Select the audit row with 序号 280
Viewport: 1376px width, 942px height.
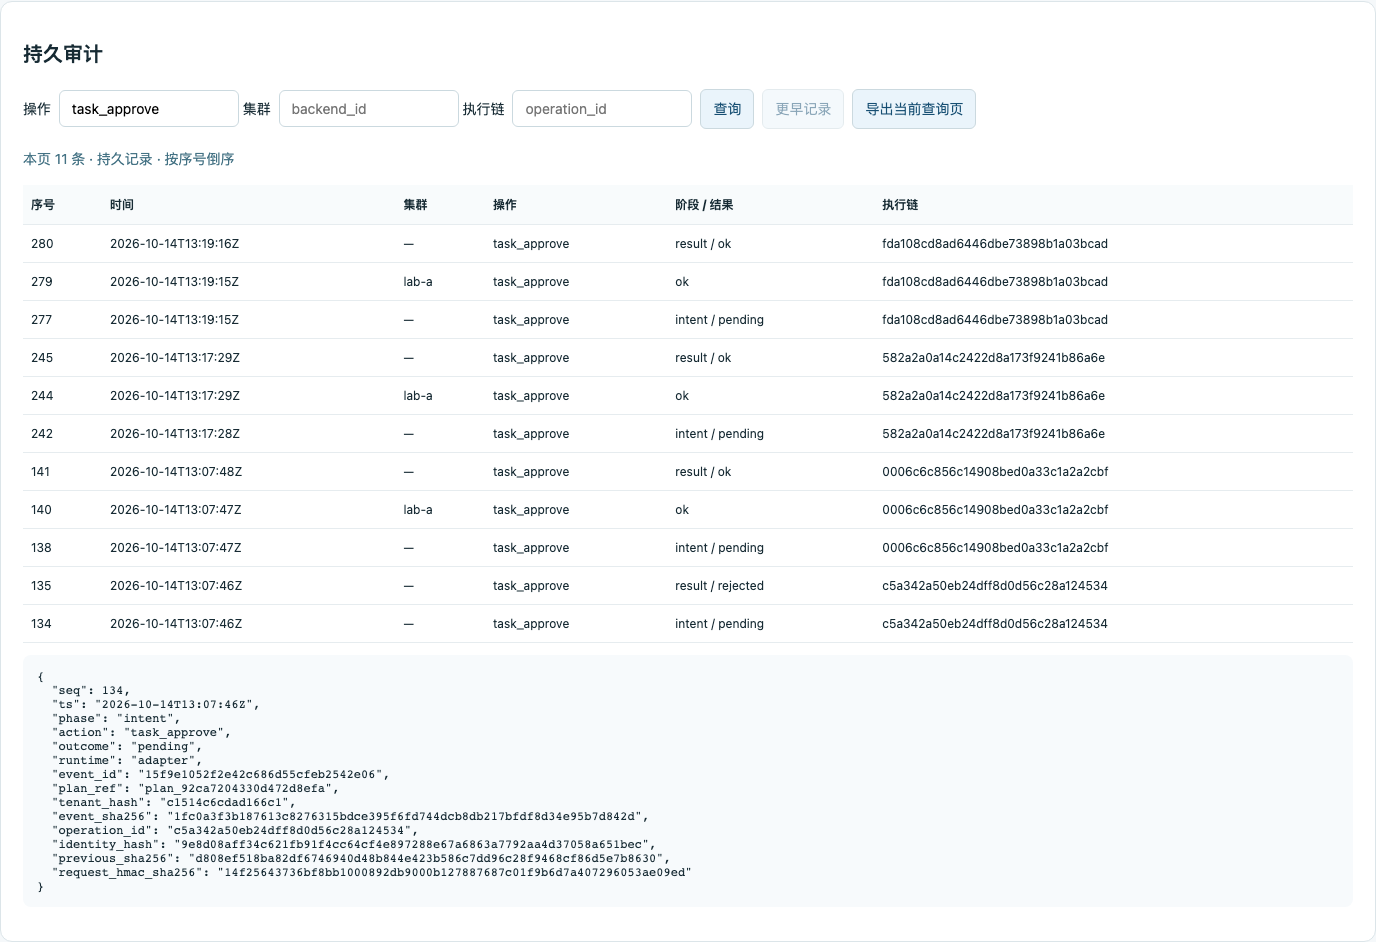688,244
